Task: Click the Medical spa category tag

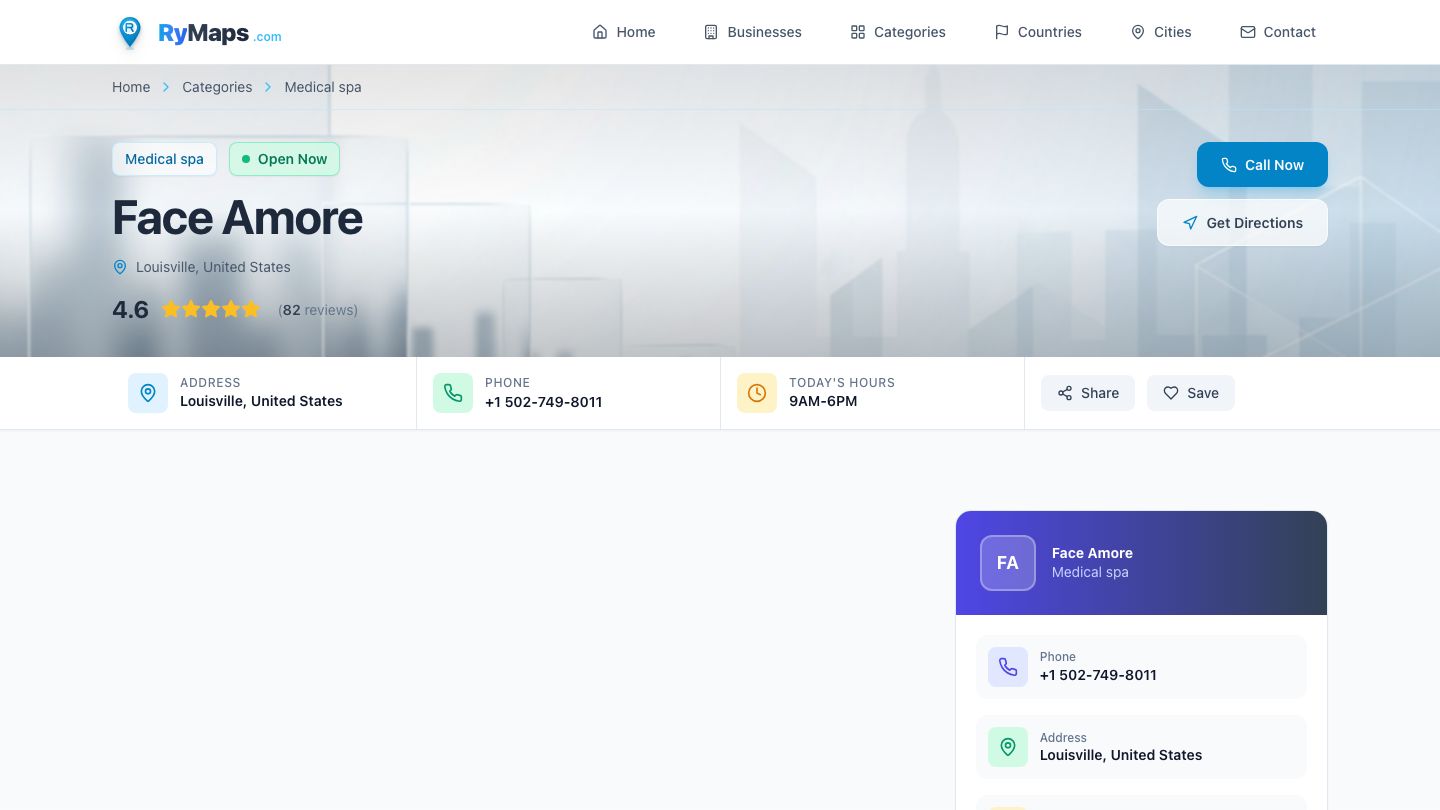Action: tap(164, 159)
